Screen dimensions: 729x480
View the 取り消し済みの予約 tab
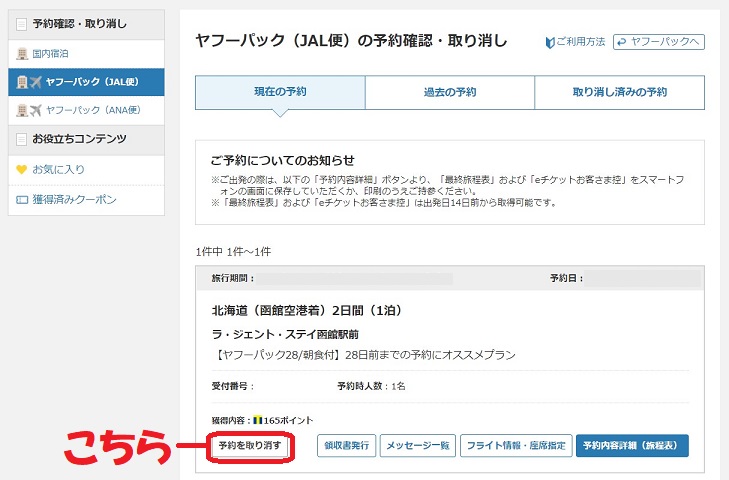pyautogui.click(x=619, y=92)
